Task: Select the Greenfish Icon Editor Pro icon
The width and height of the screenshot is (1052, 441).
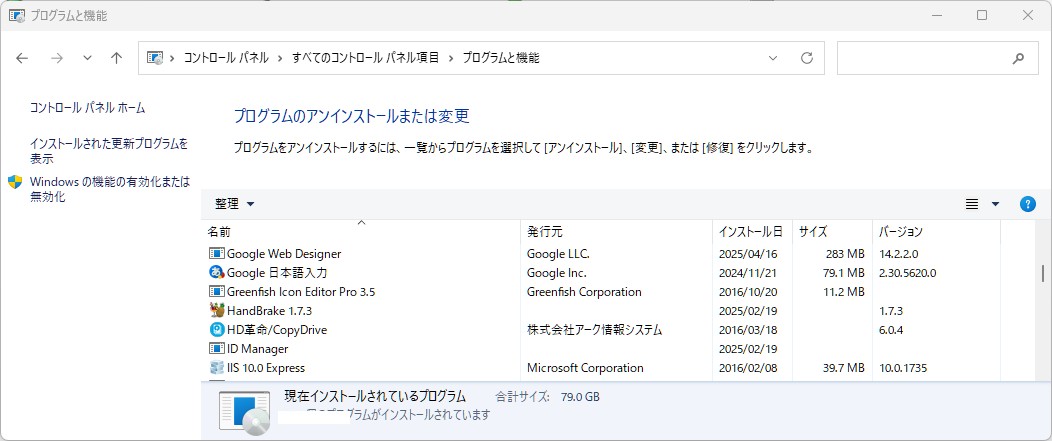Action: point(216,291)
